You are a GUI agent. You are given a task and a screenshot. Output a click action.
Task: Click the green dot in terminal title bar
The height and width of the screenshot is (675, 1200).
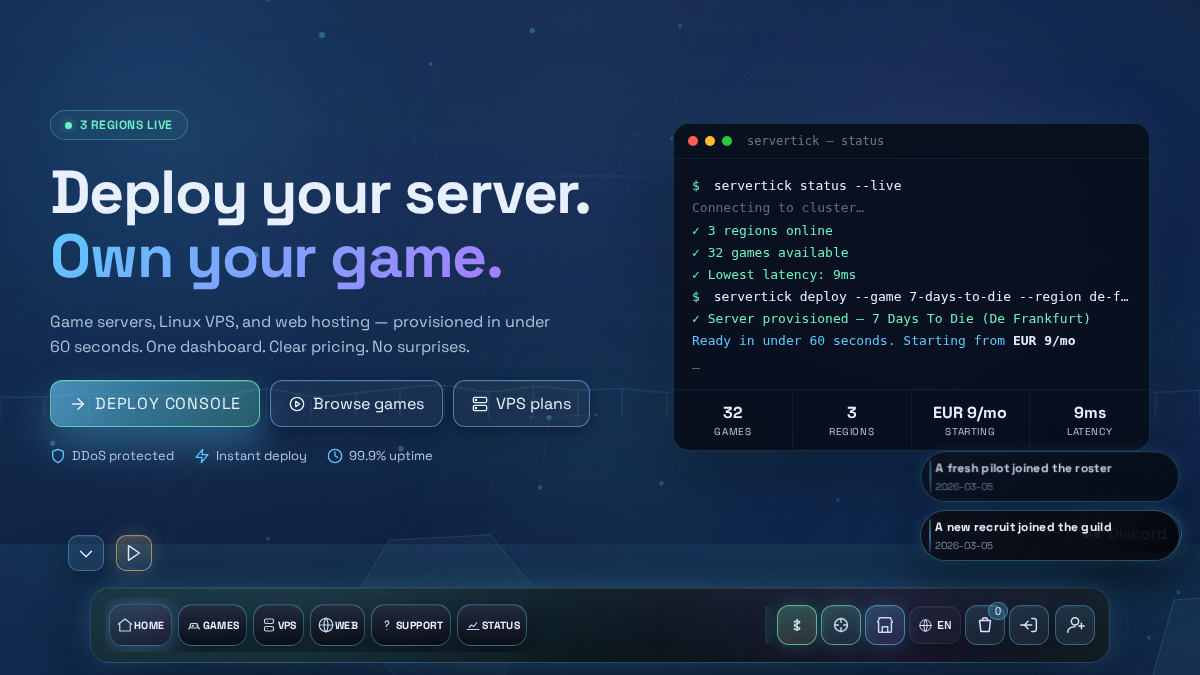[727, 141]
